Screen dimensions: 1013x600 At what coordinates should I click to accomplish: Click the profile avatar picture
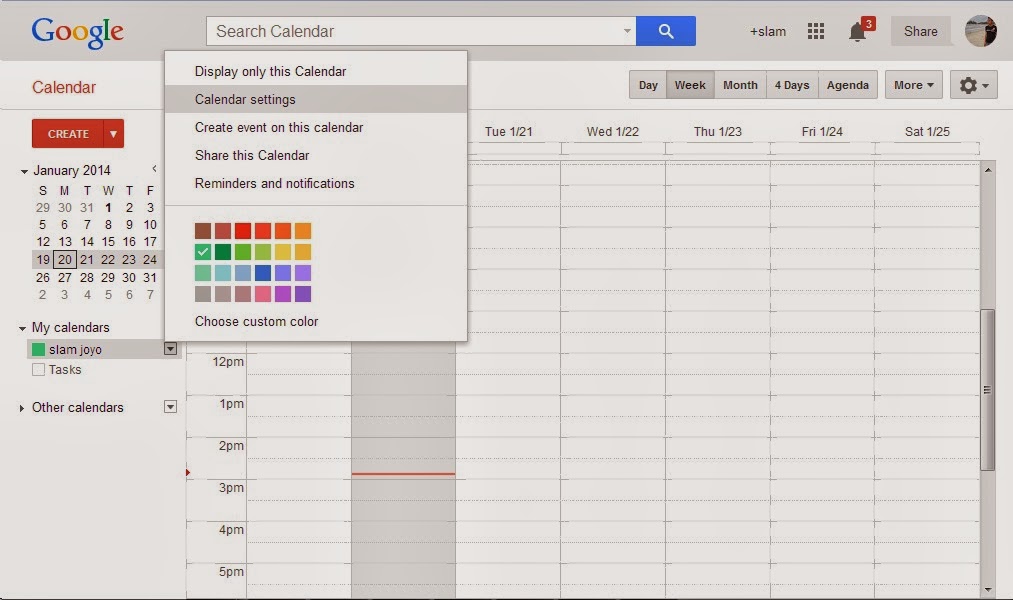click(981, 31)
